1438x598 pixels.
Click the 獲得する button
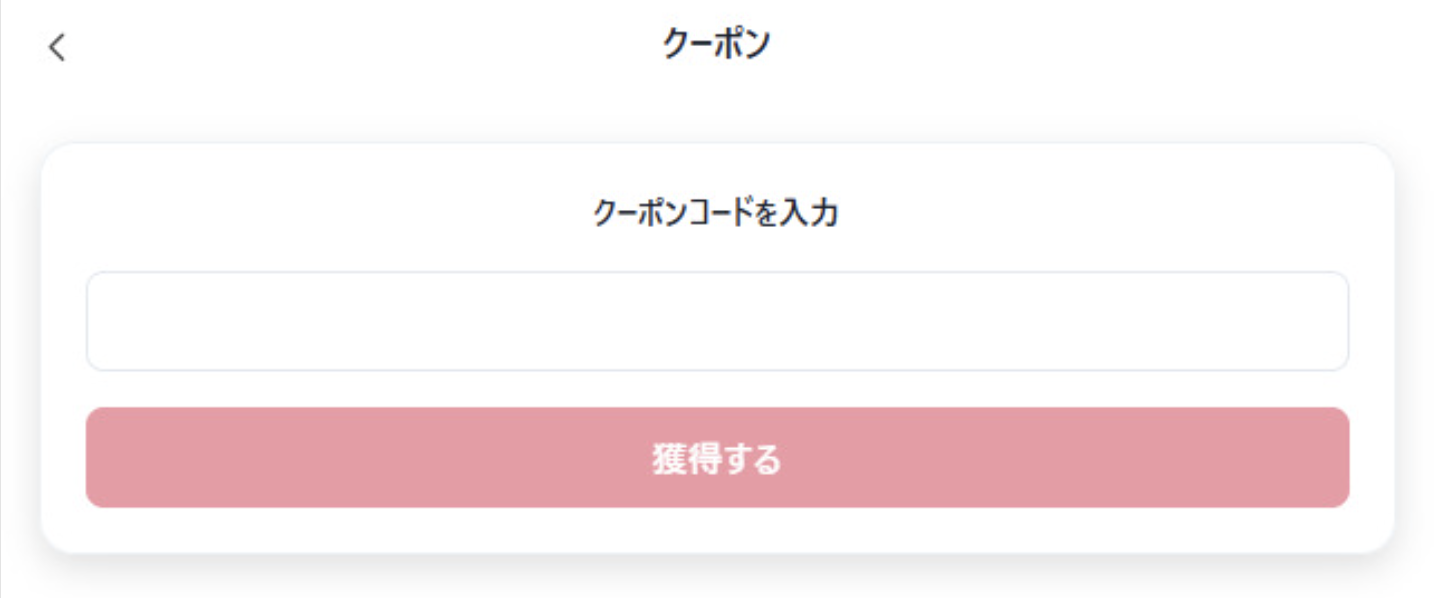(717, 458)
